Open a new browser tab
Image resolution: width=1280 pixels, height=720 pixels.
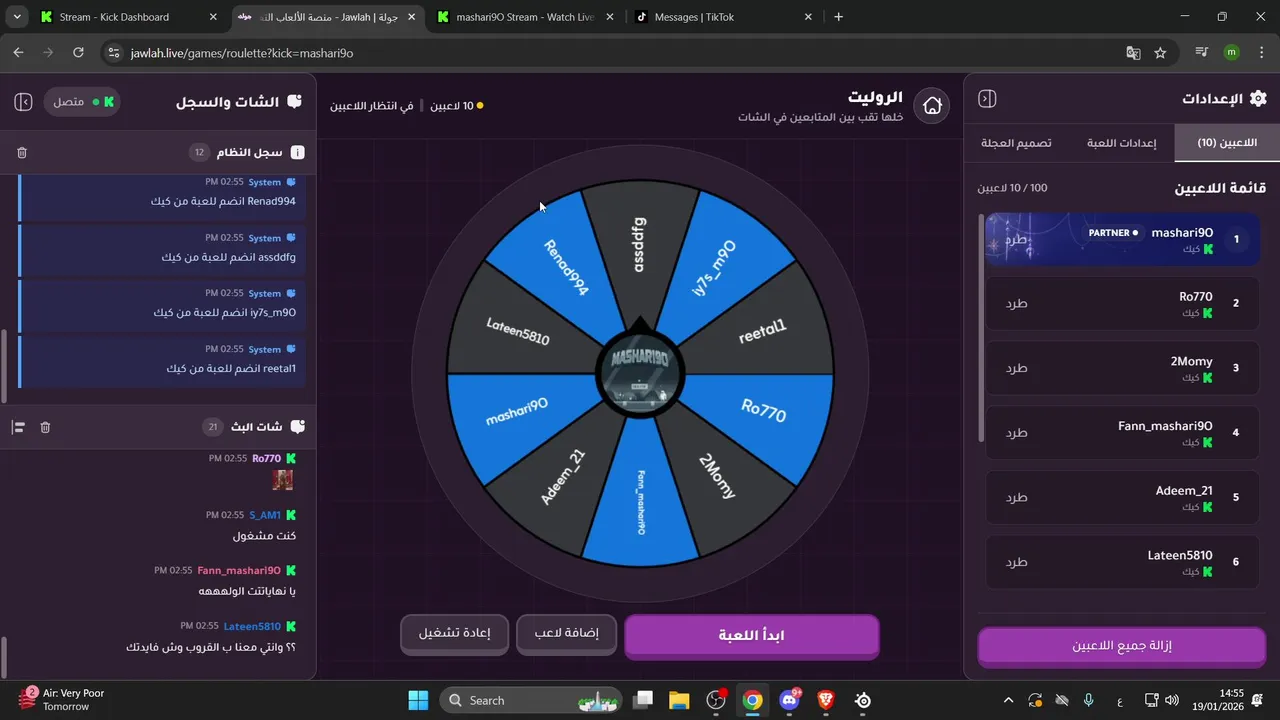(838, 17)
